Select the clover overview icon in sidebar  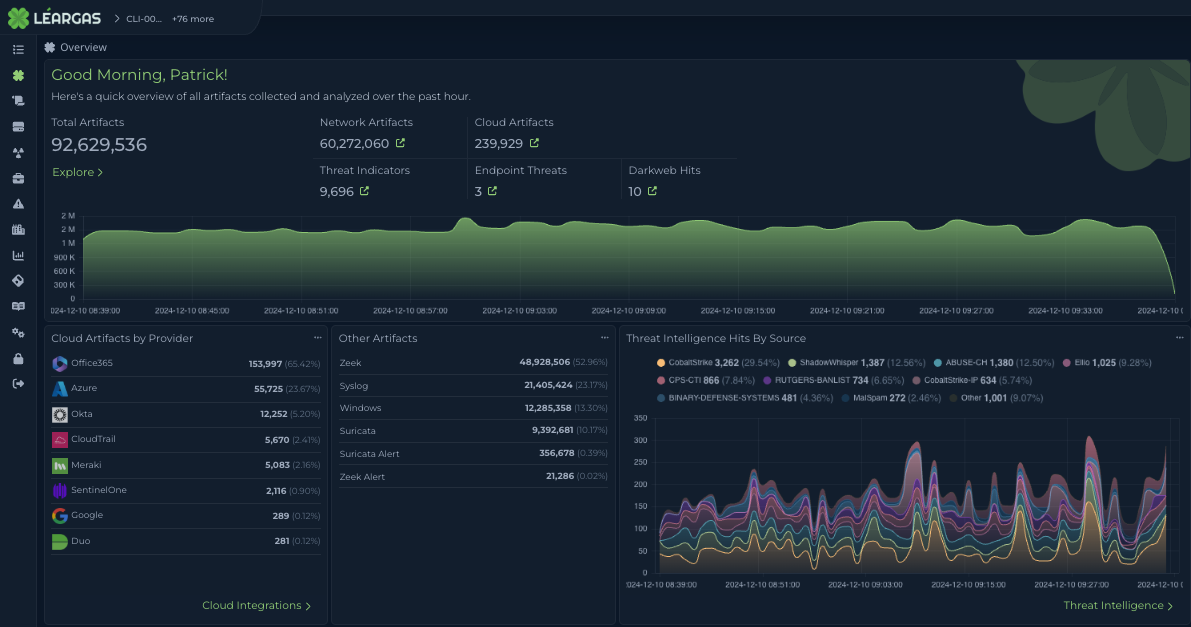(18, 75)
